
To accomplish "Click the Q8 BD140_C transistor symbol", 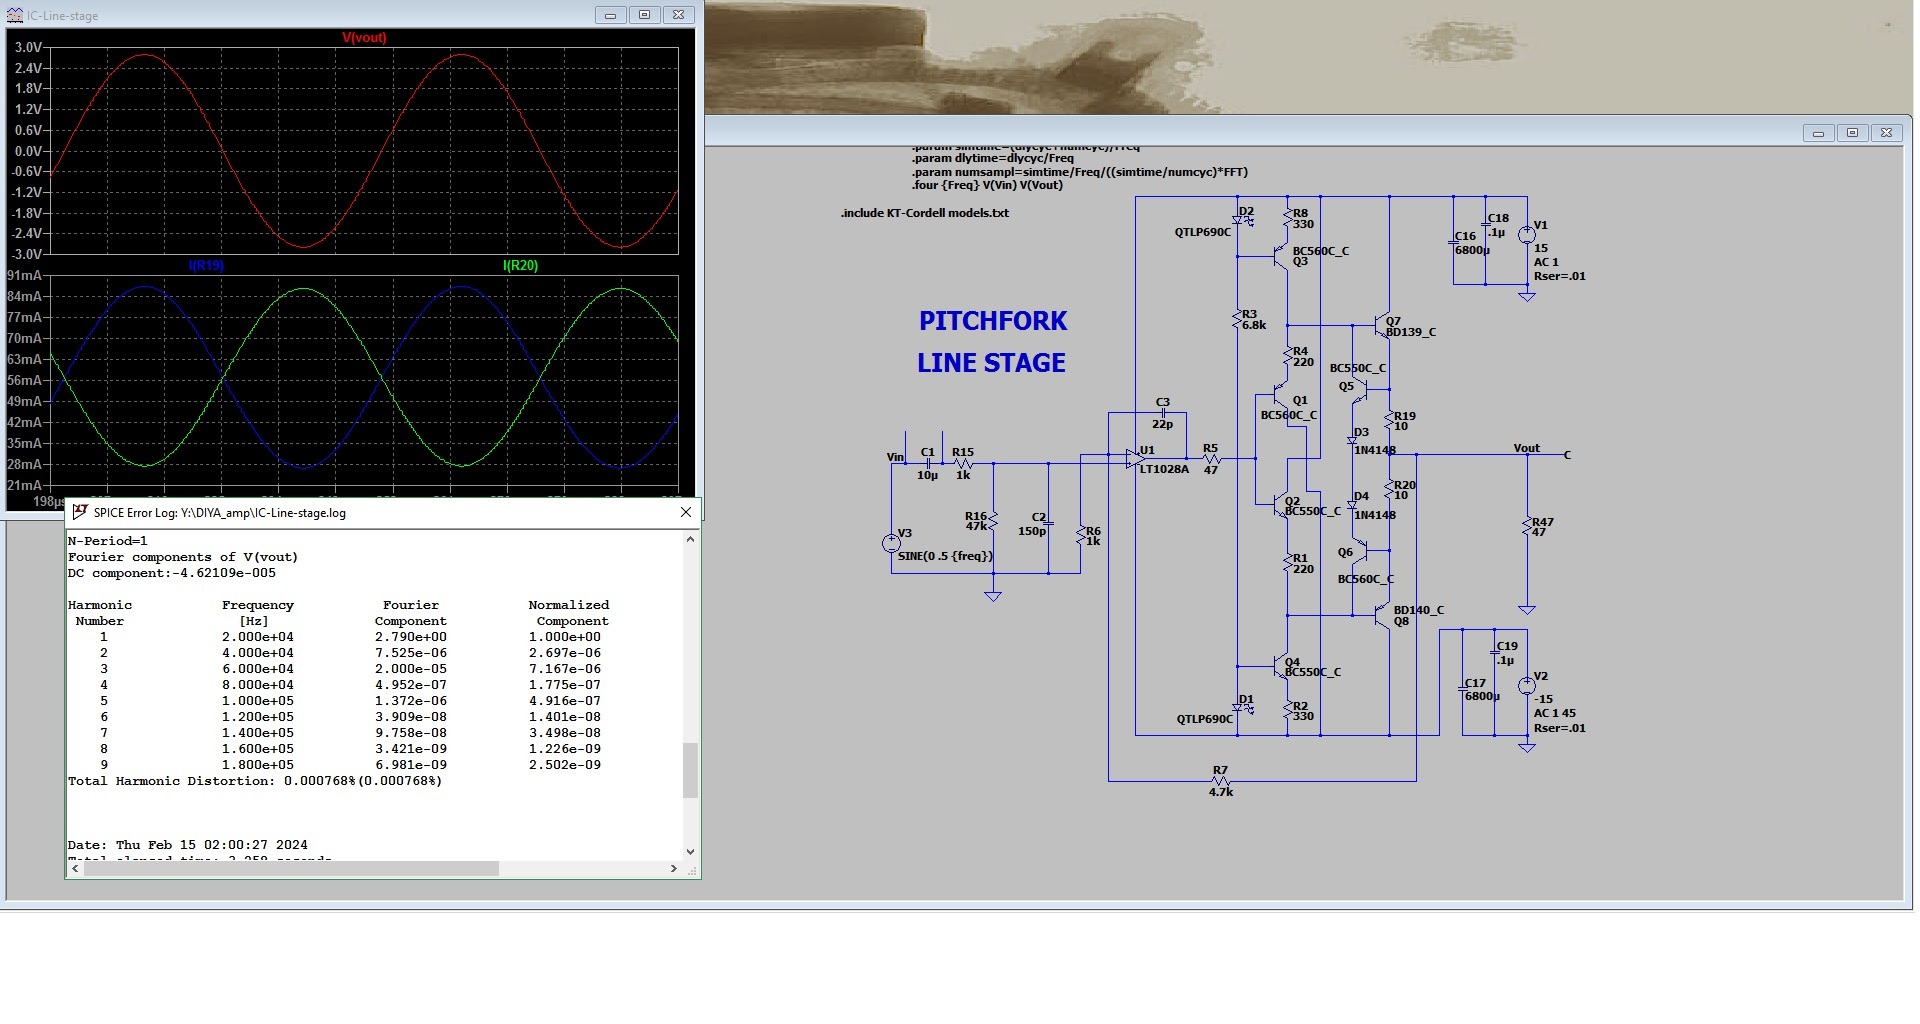I will tap(1381, 615).
